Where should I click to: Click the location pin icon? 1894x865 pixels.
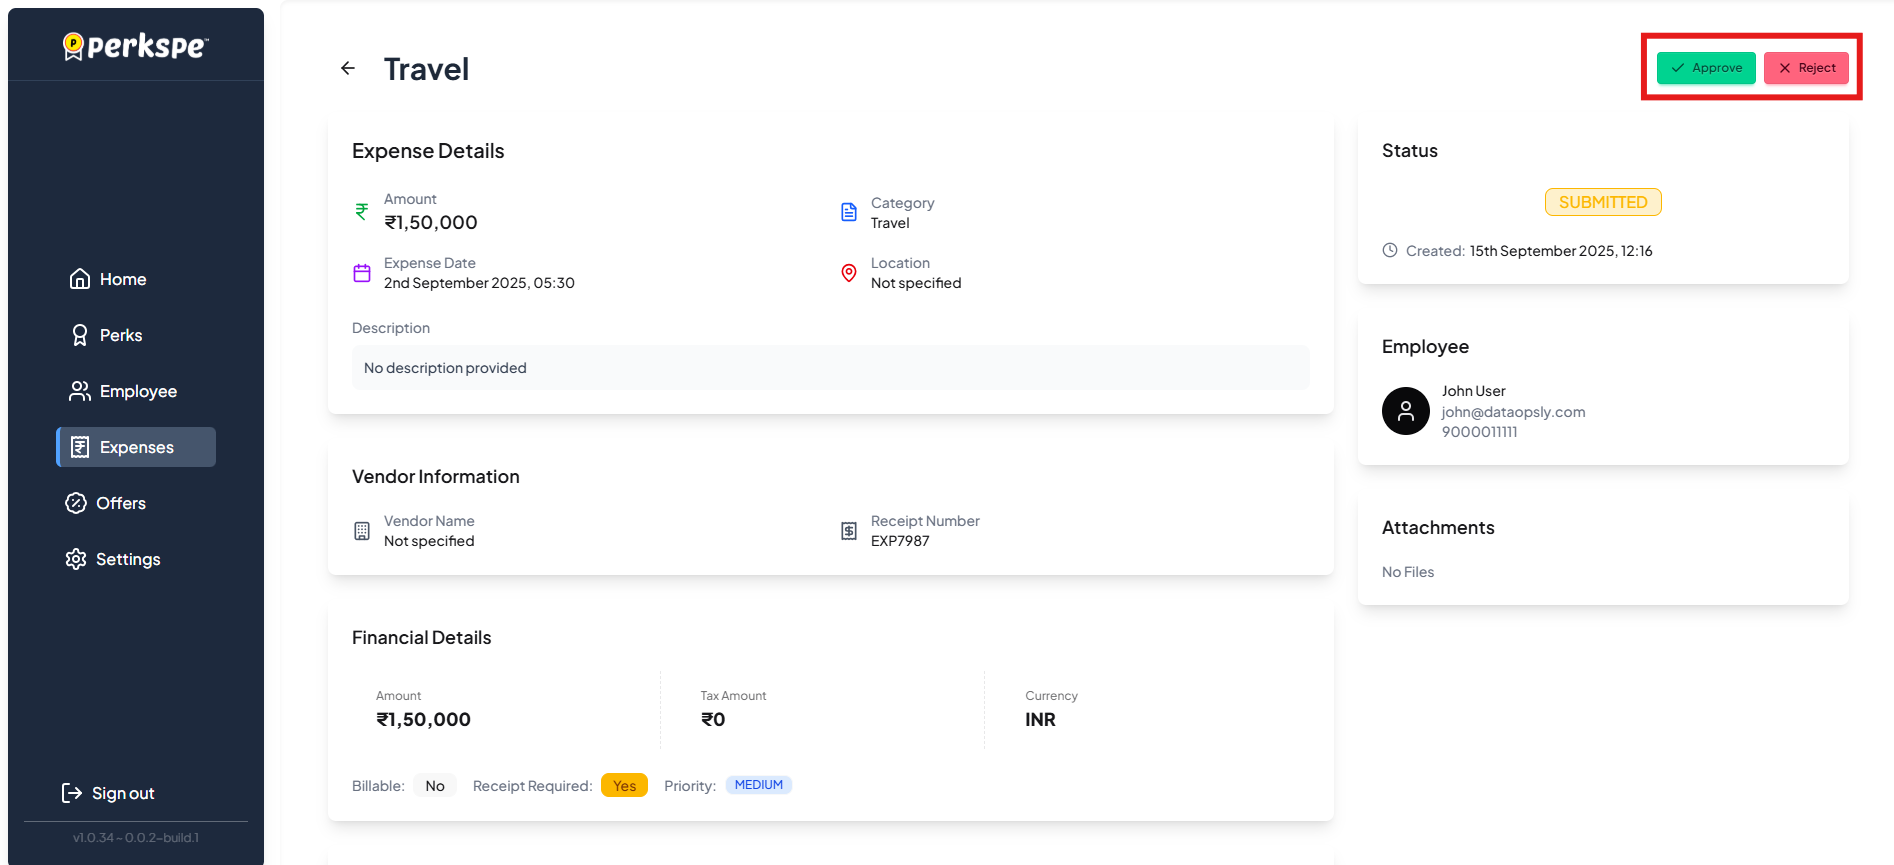point(849,273)
